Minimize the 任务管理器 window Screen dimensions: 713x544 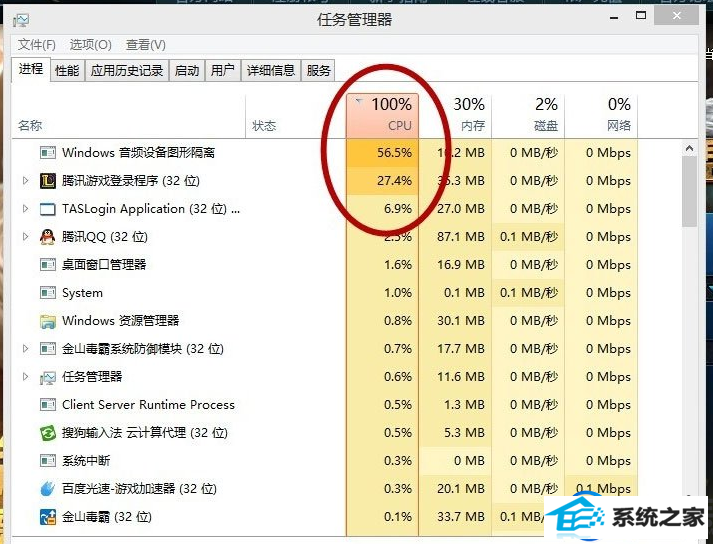click(x=614, y=17)
